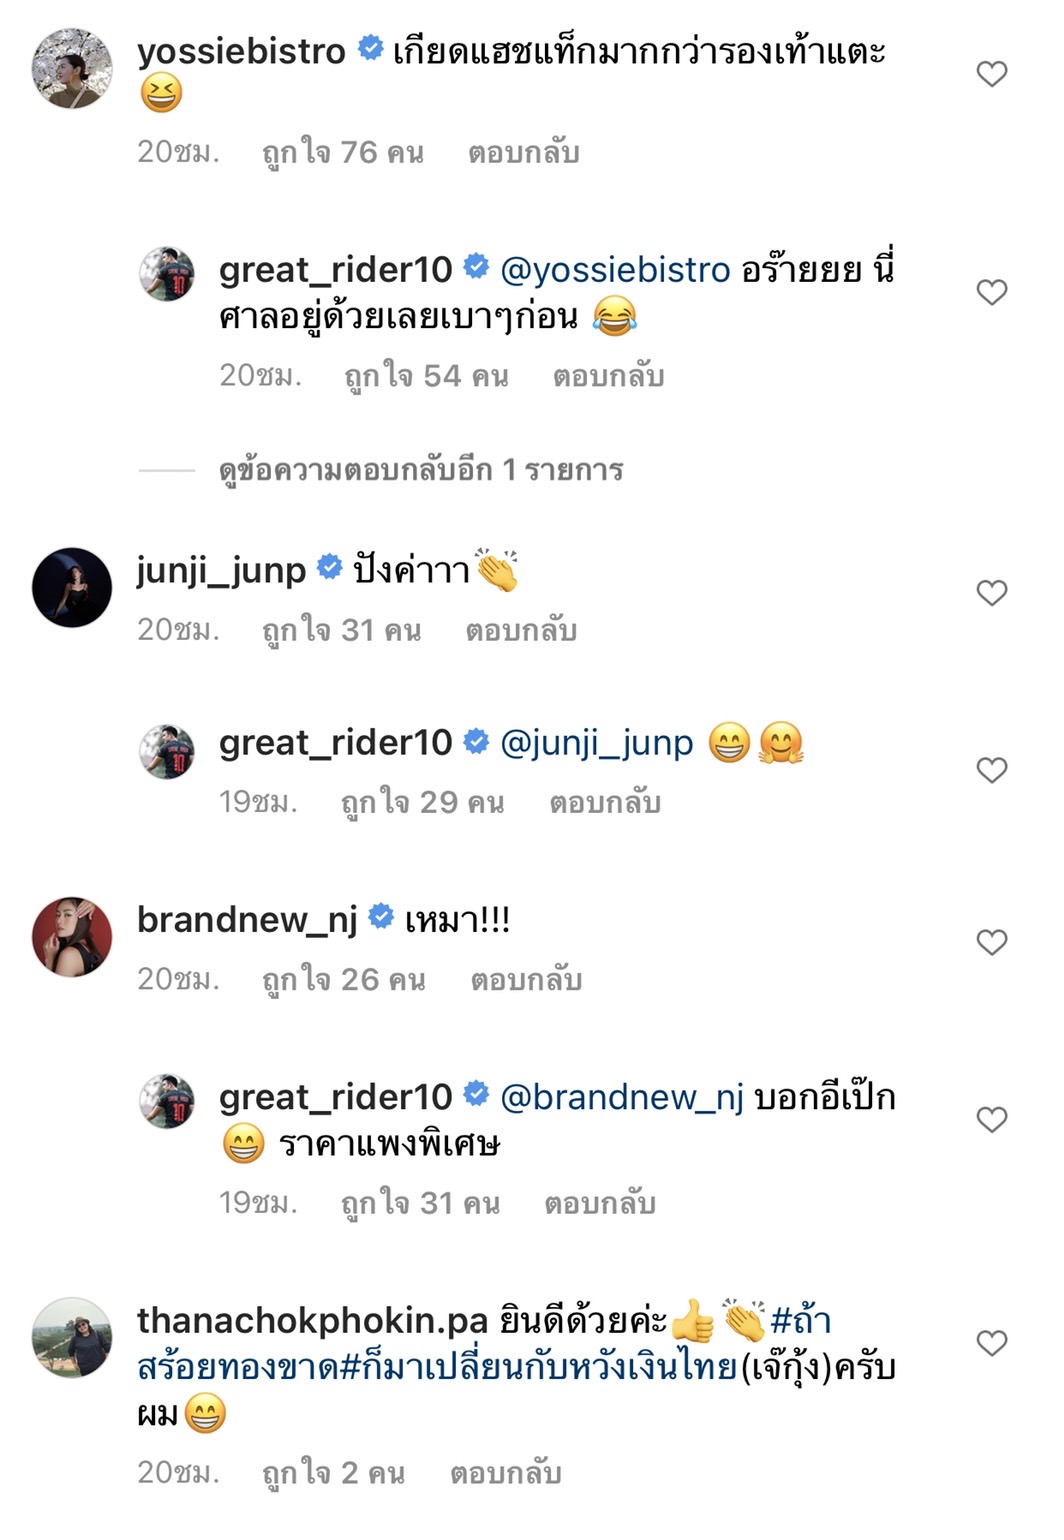
Task: Like thanachokphokin.pa's comment
Action: click(991, 1343)
